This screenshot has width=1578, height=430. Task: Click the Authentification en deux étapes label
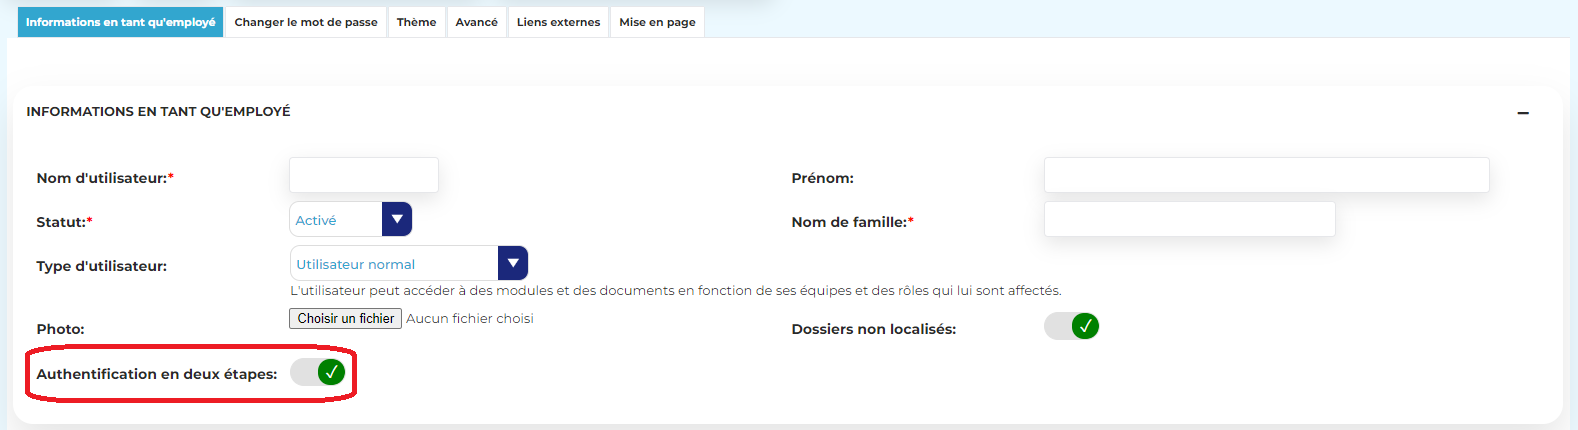click(x=157, y=374)
